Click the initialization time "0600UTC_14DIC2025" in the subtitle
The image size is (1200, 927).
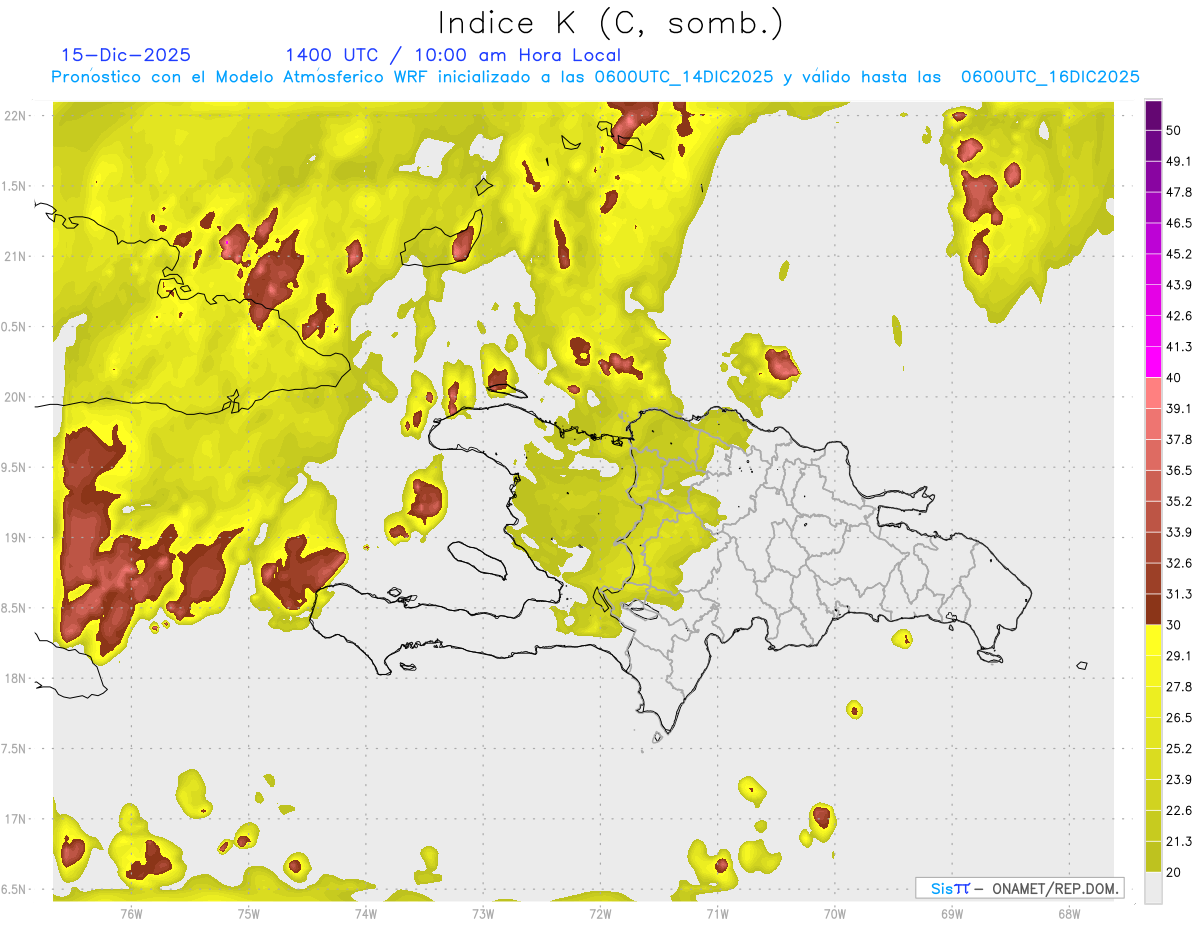click(x=683, y=77)
